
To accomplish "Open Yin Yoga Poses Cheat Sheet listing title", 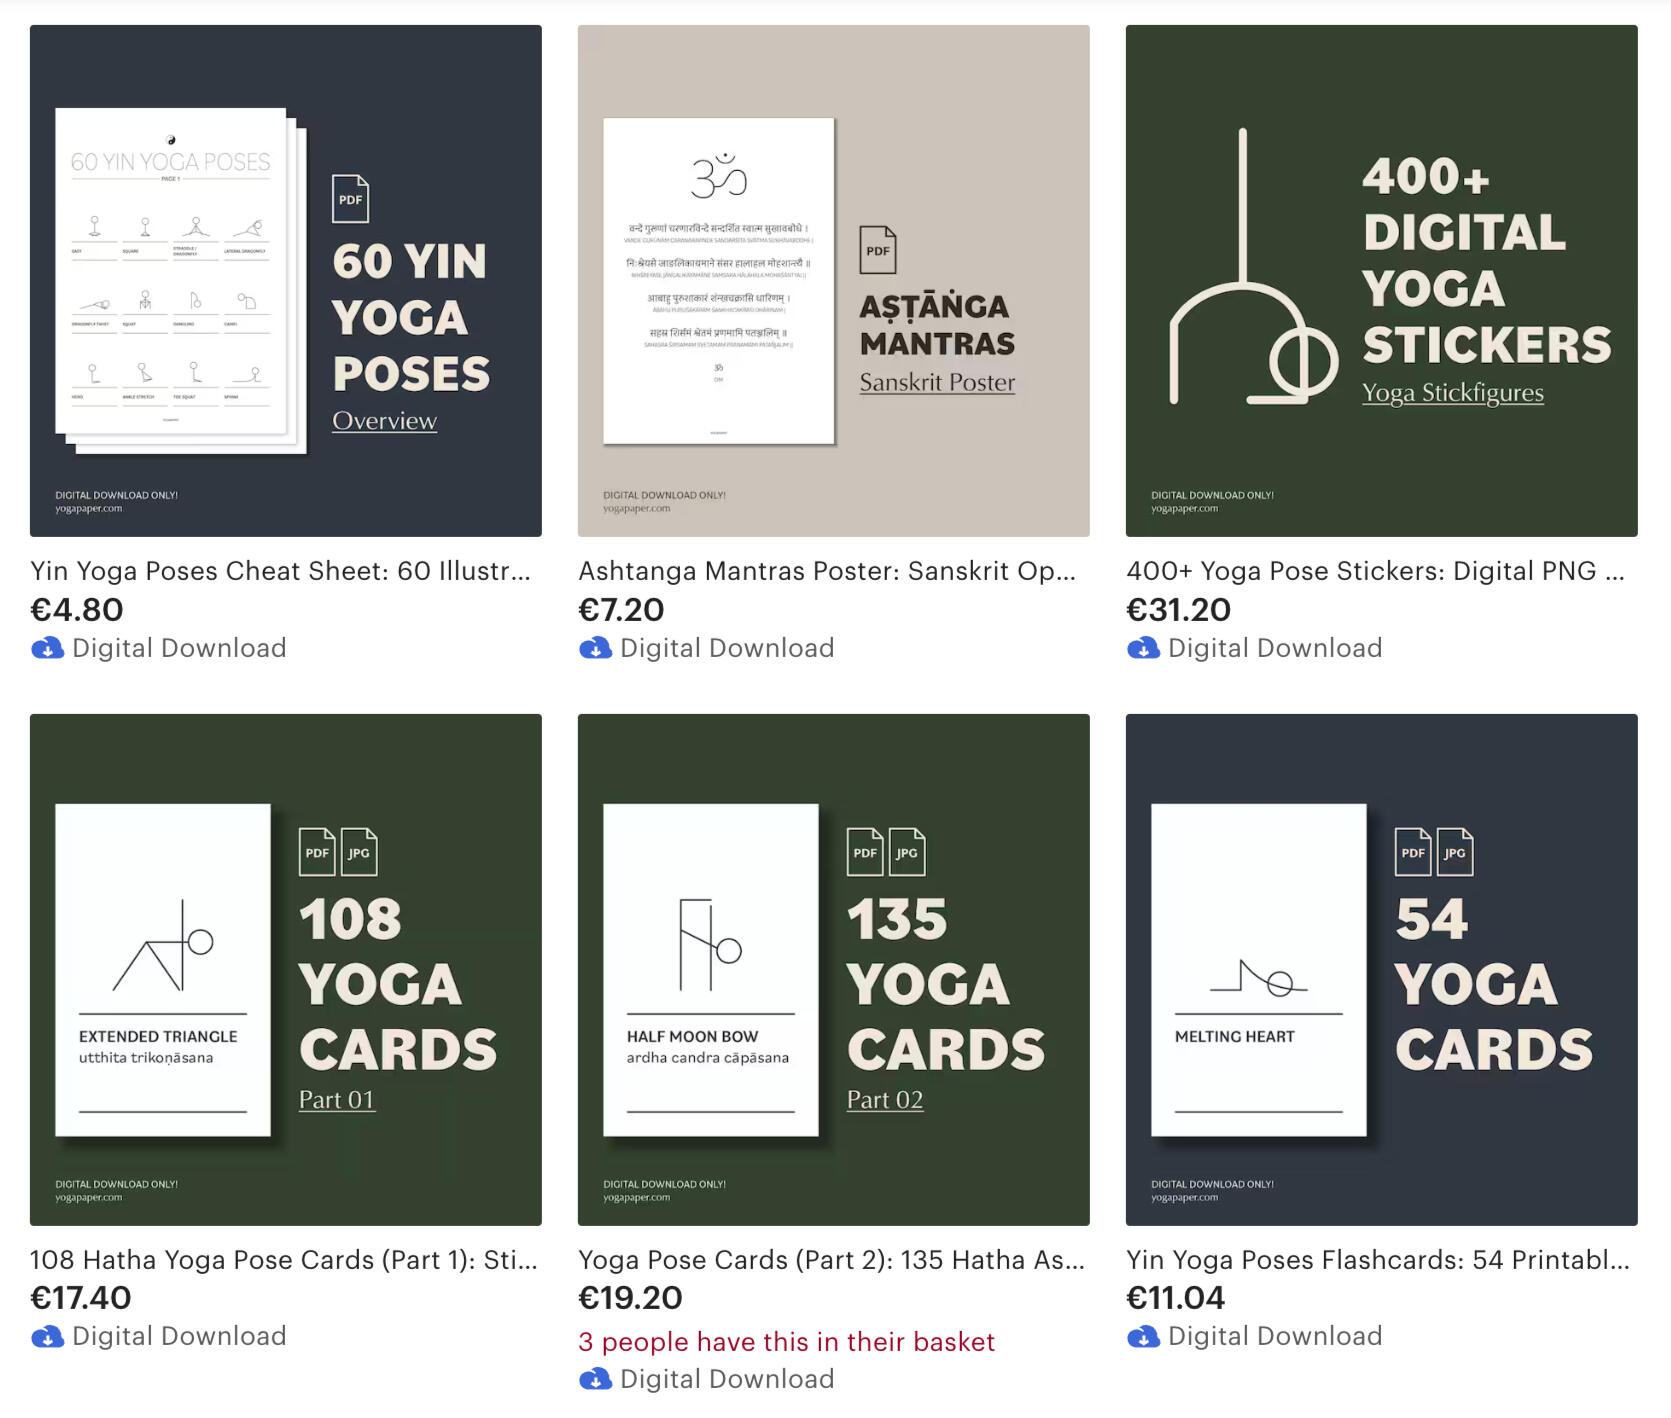I will coord(281,571).
